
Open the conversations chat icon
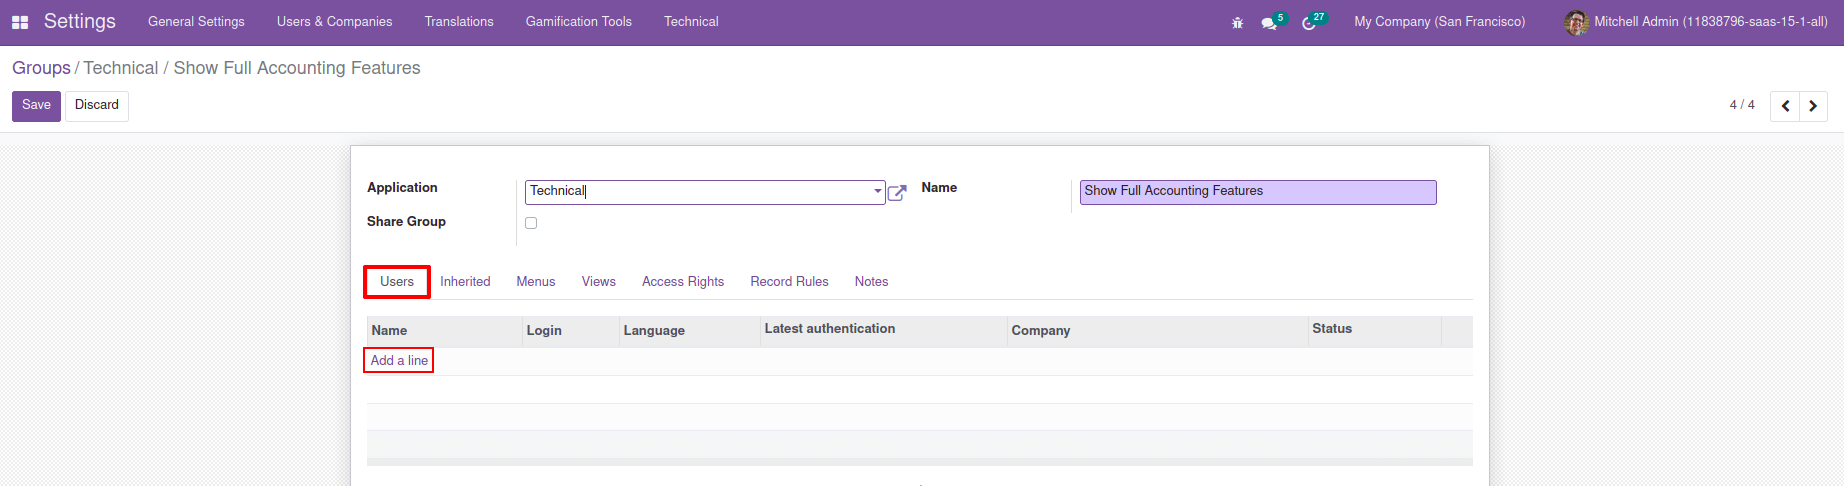tap(1269, 23)
